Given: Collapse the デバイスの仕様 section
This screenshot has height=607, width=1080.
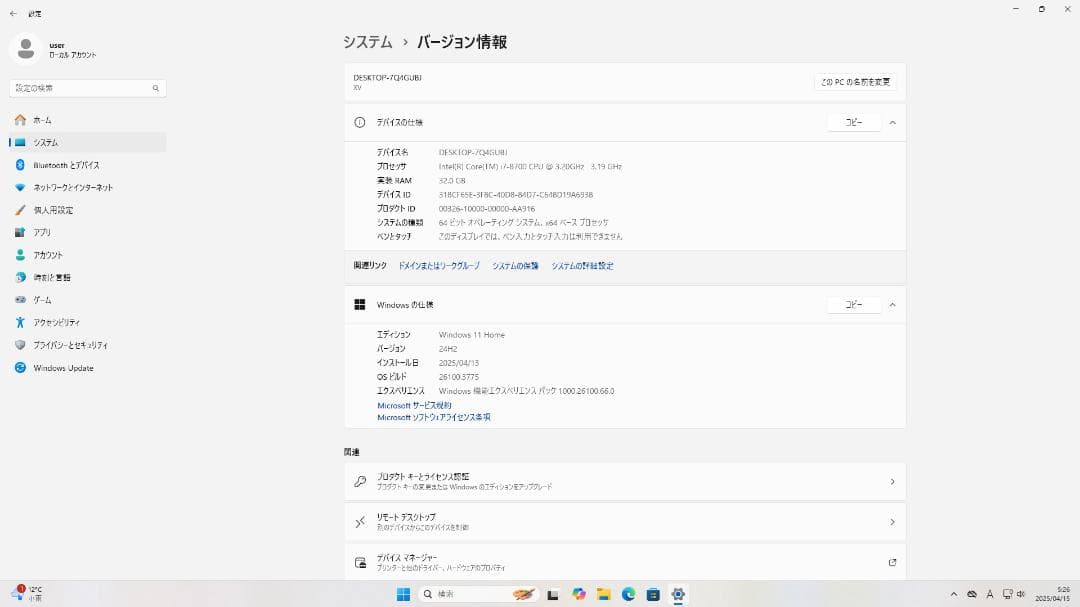Looking at the screenshot, I should [x=891, y=122].
